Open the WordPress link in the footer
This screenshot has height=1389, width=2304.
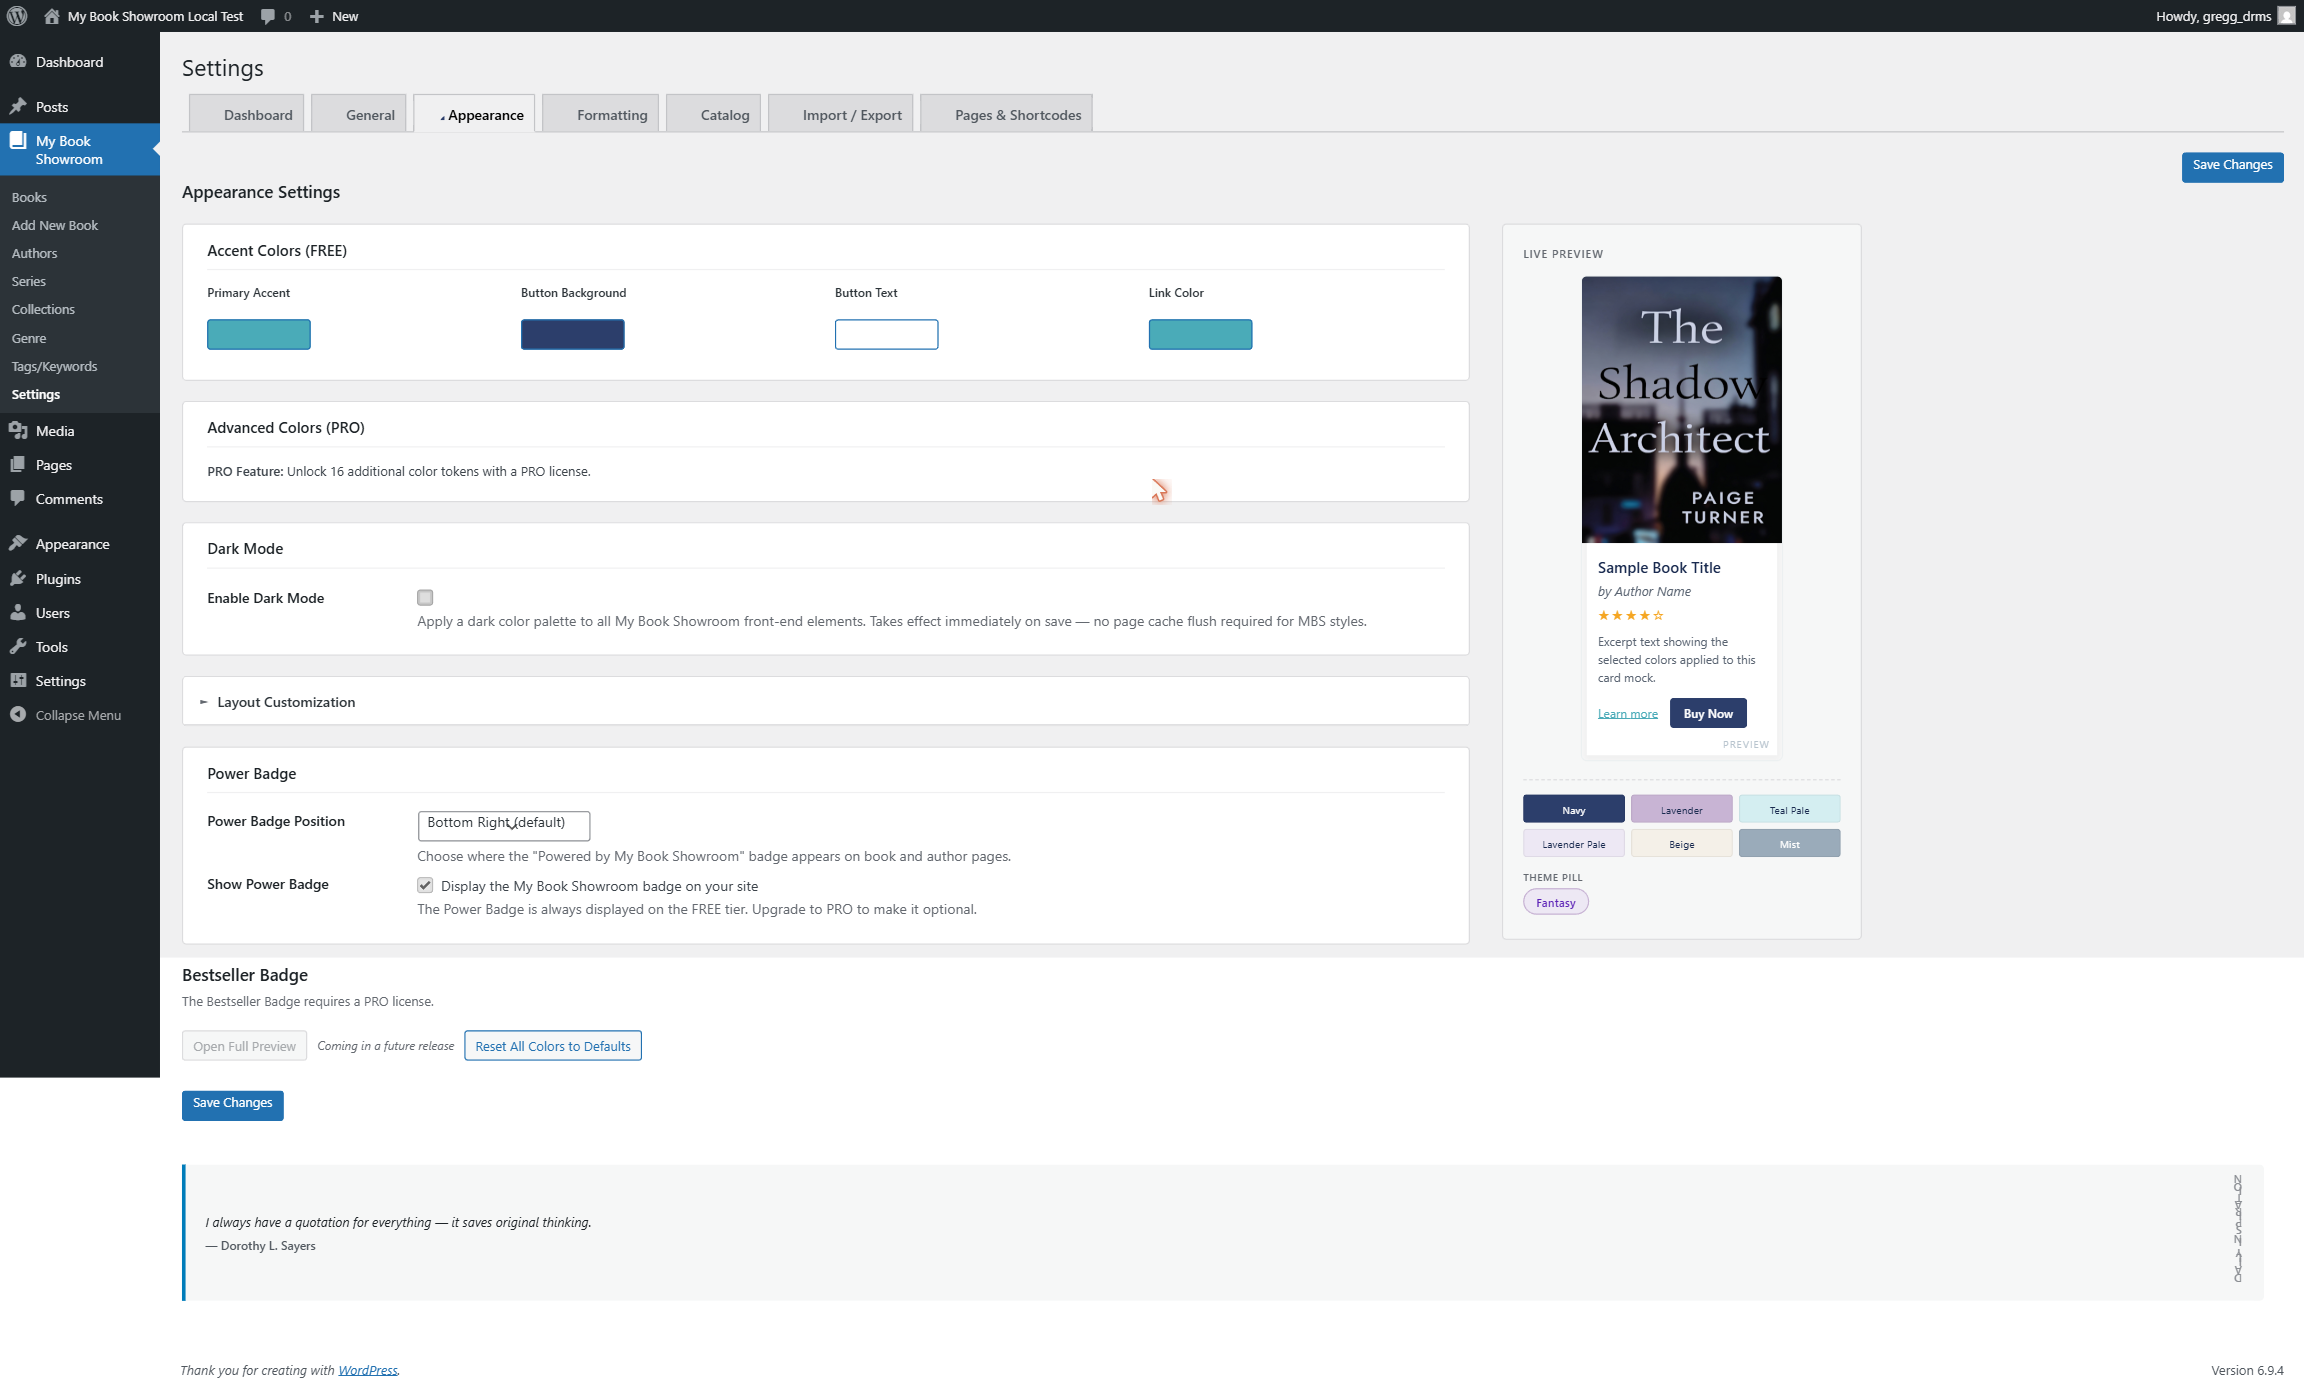click(x=368, y=1370)
